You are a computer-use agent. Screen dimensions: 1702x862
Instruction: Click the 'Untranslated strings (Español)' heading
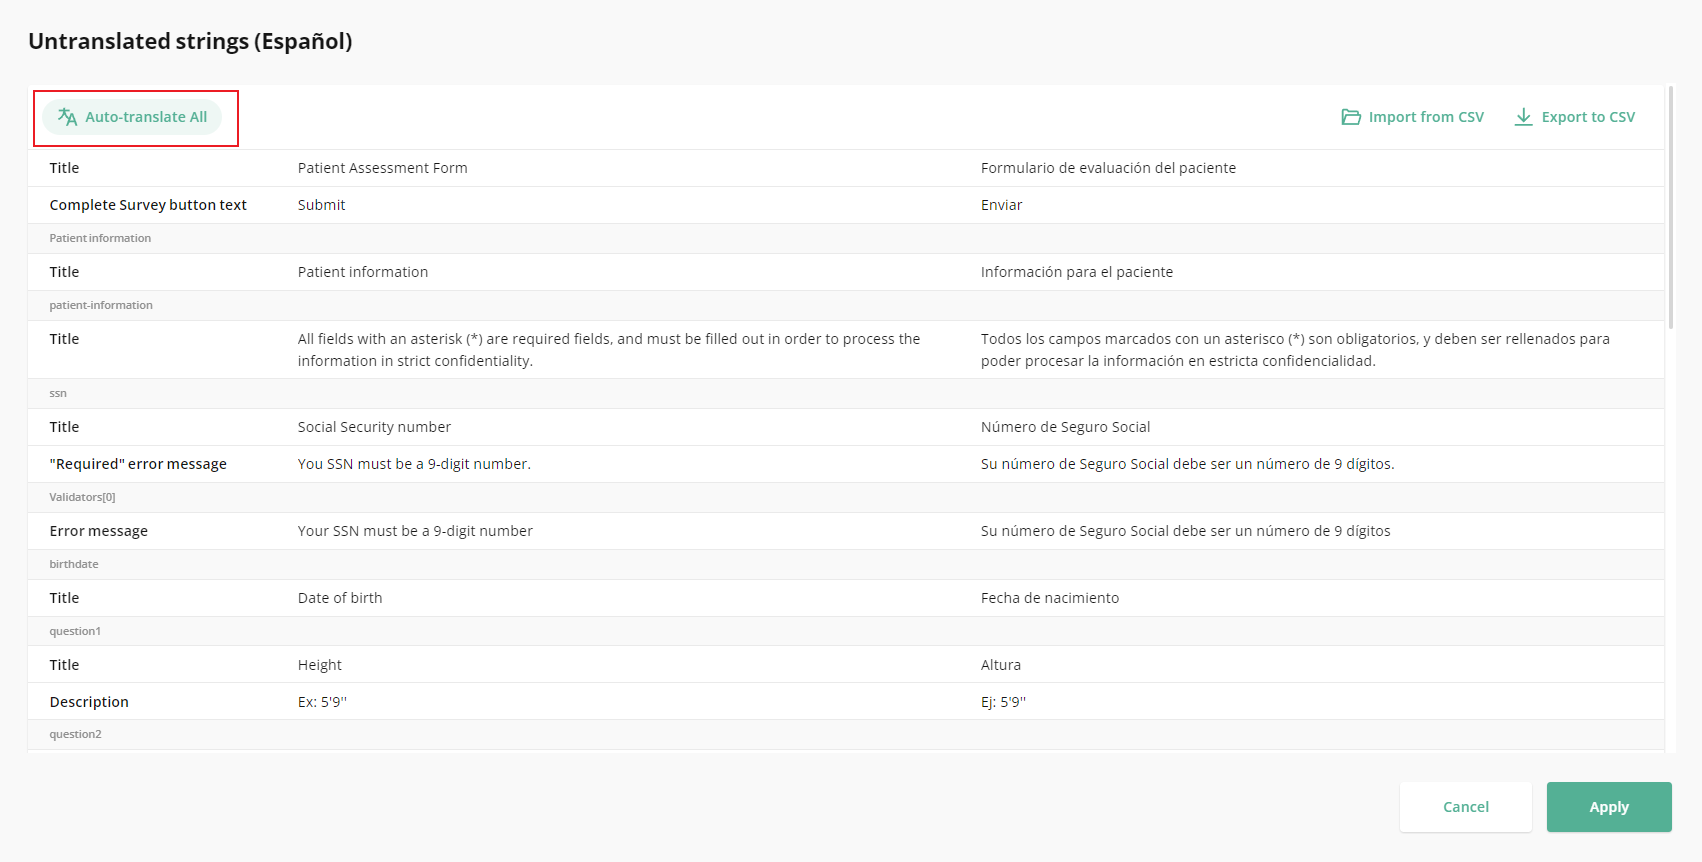point(190,41)
